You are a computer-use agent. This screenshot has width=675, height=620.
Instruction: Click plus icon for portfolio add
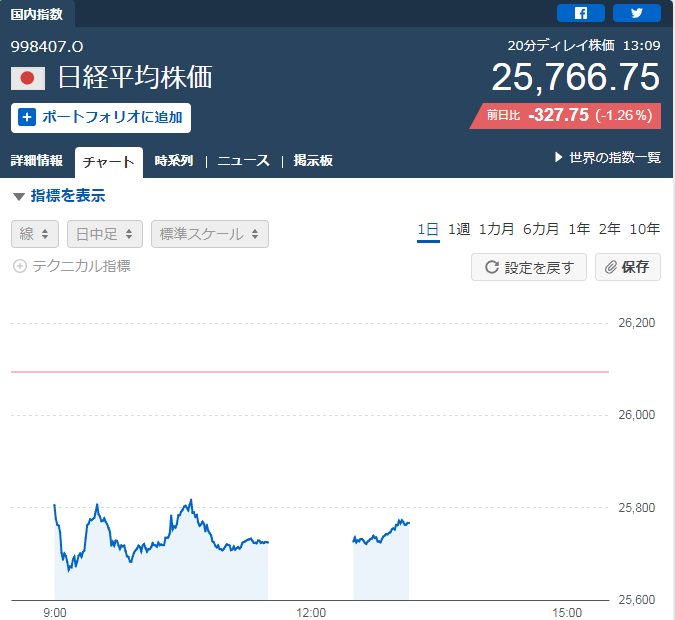click(27, 117)
